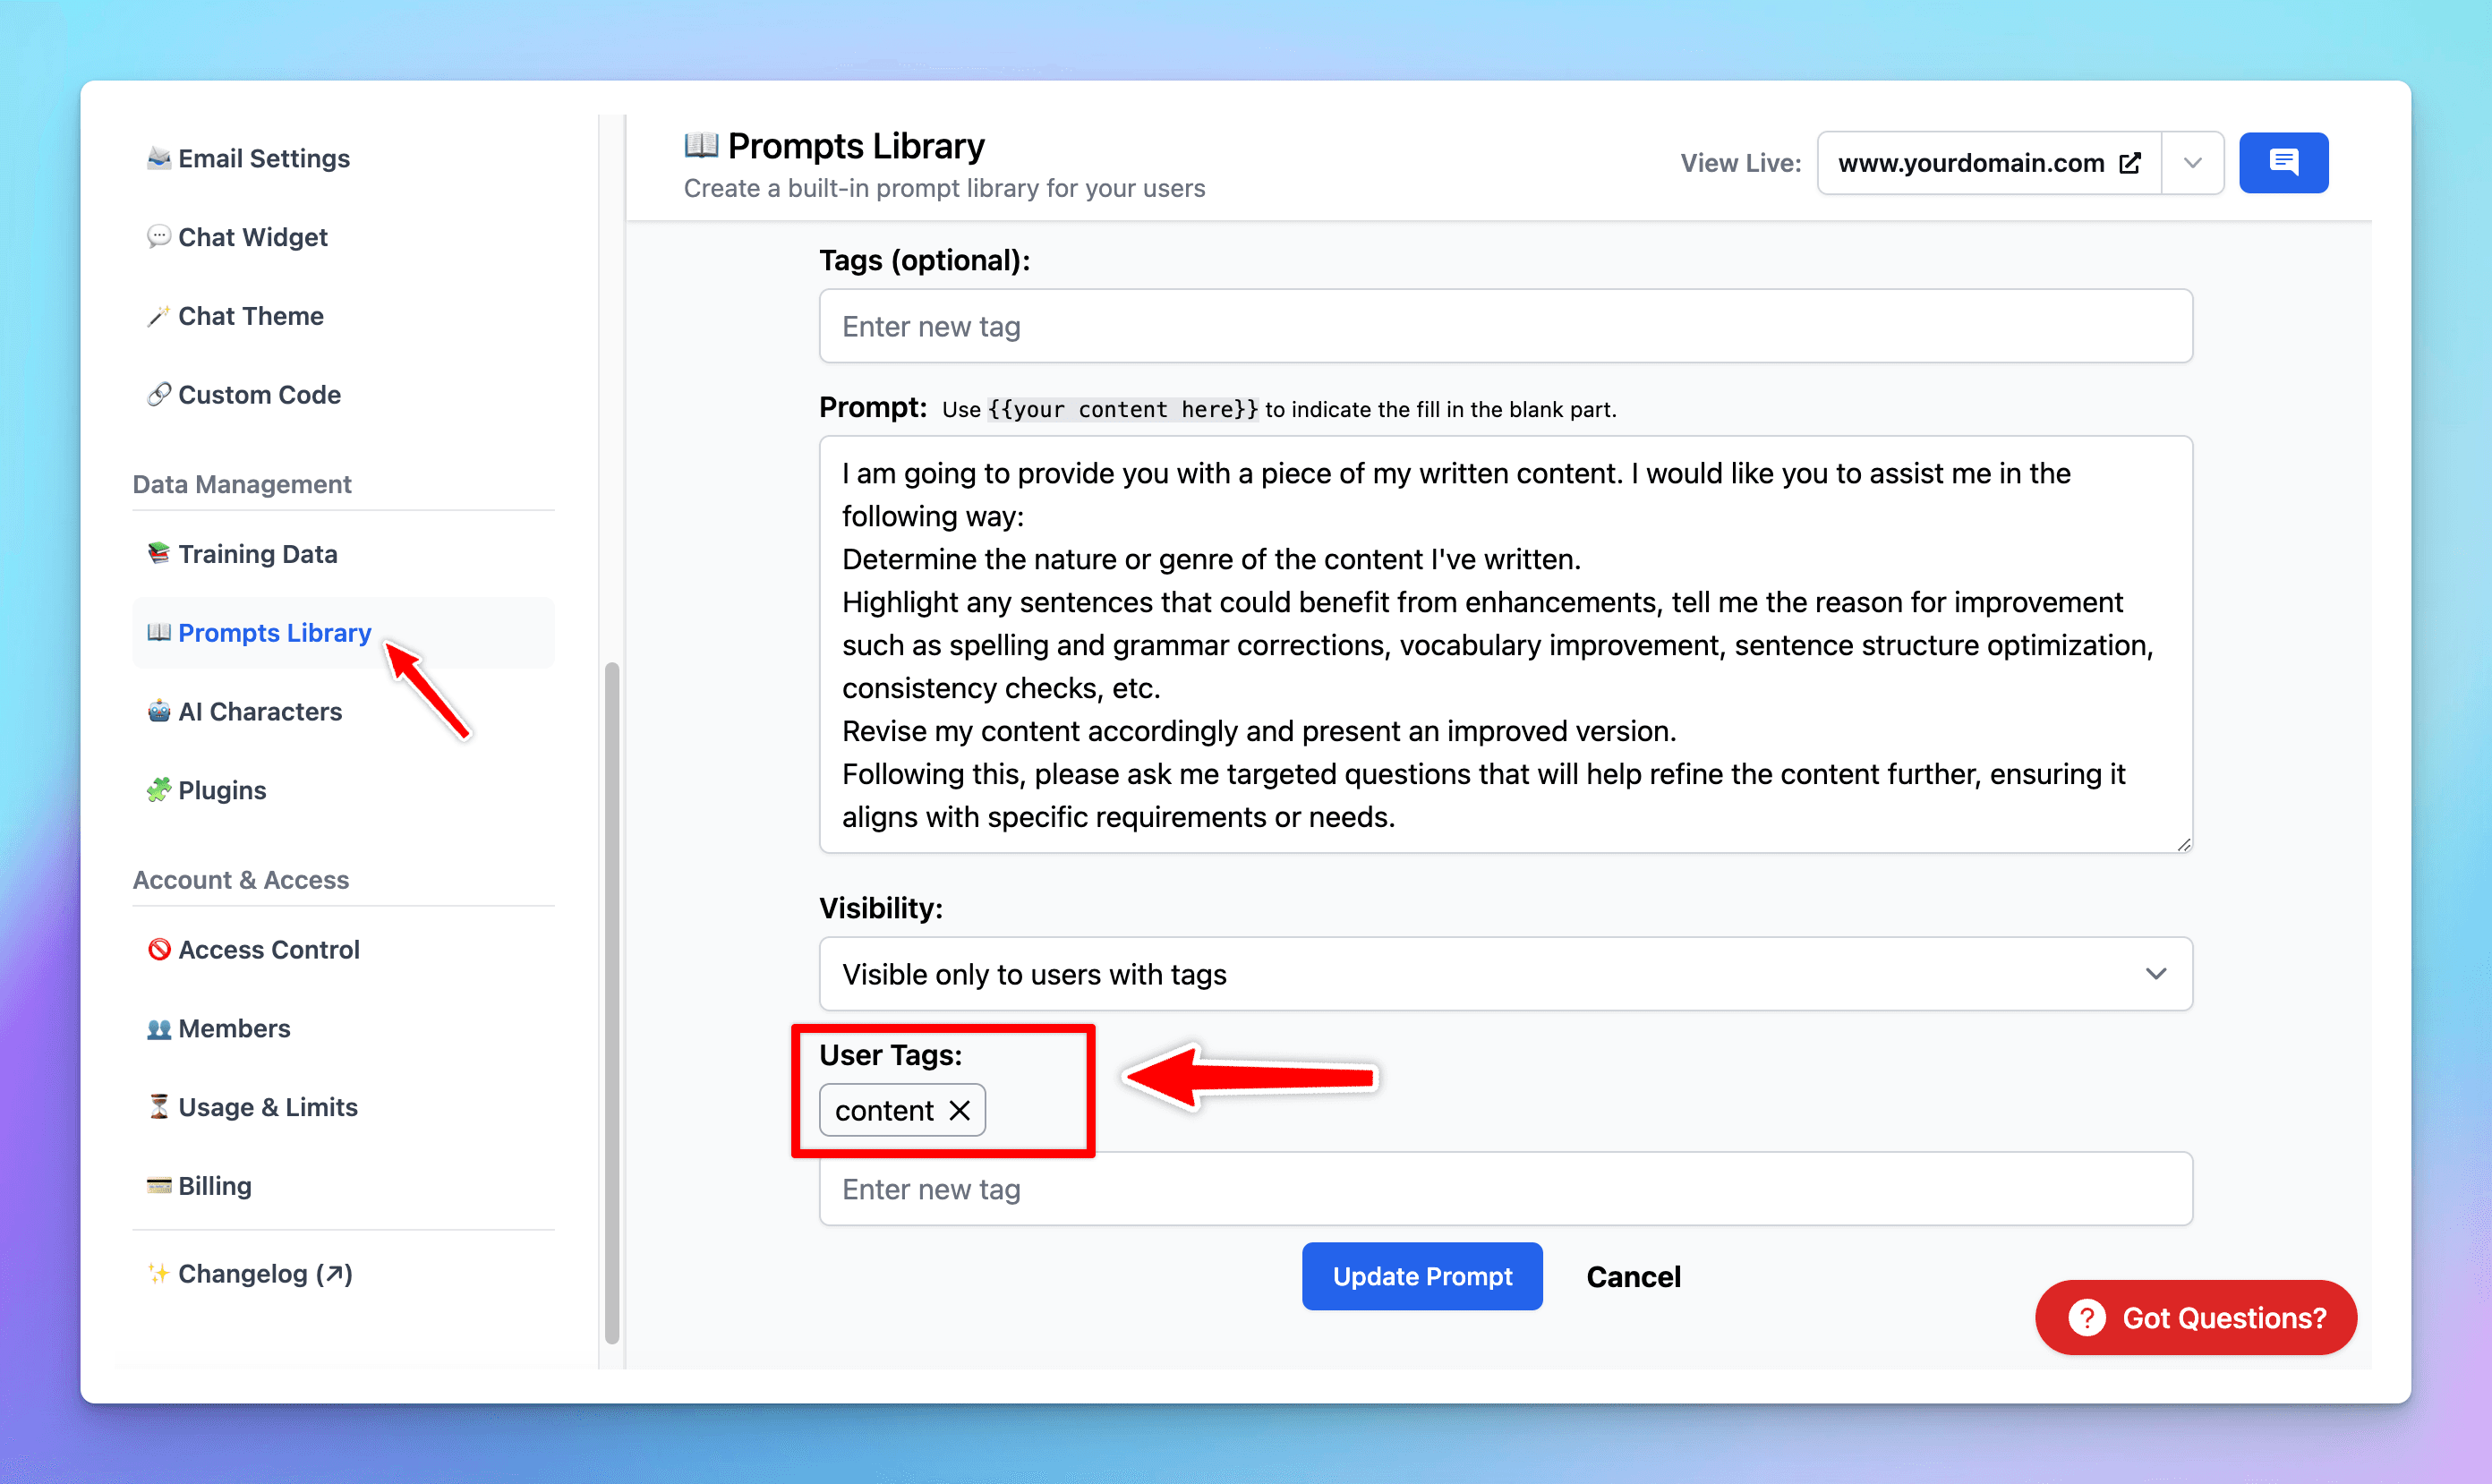Image resolution: width=2492 pixels, height=1484 pixels.
Task: Click the Email Settings envelope icon
Action: [x=158, y=158]
